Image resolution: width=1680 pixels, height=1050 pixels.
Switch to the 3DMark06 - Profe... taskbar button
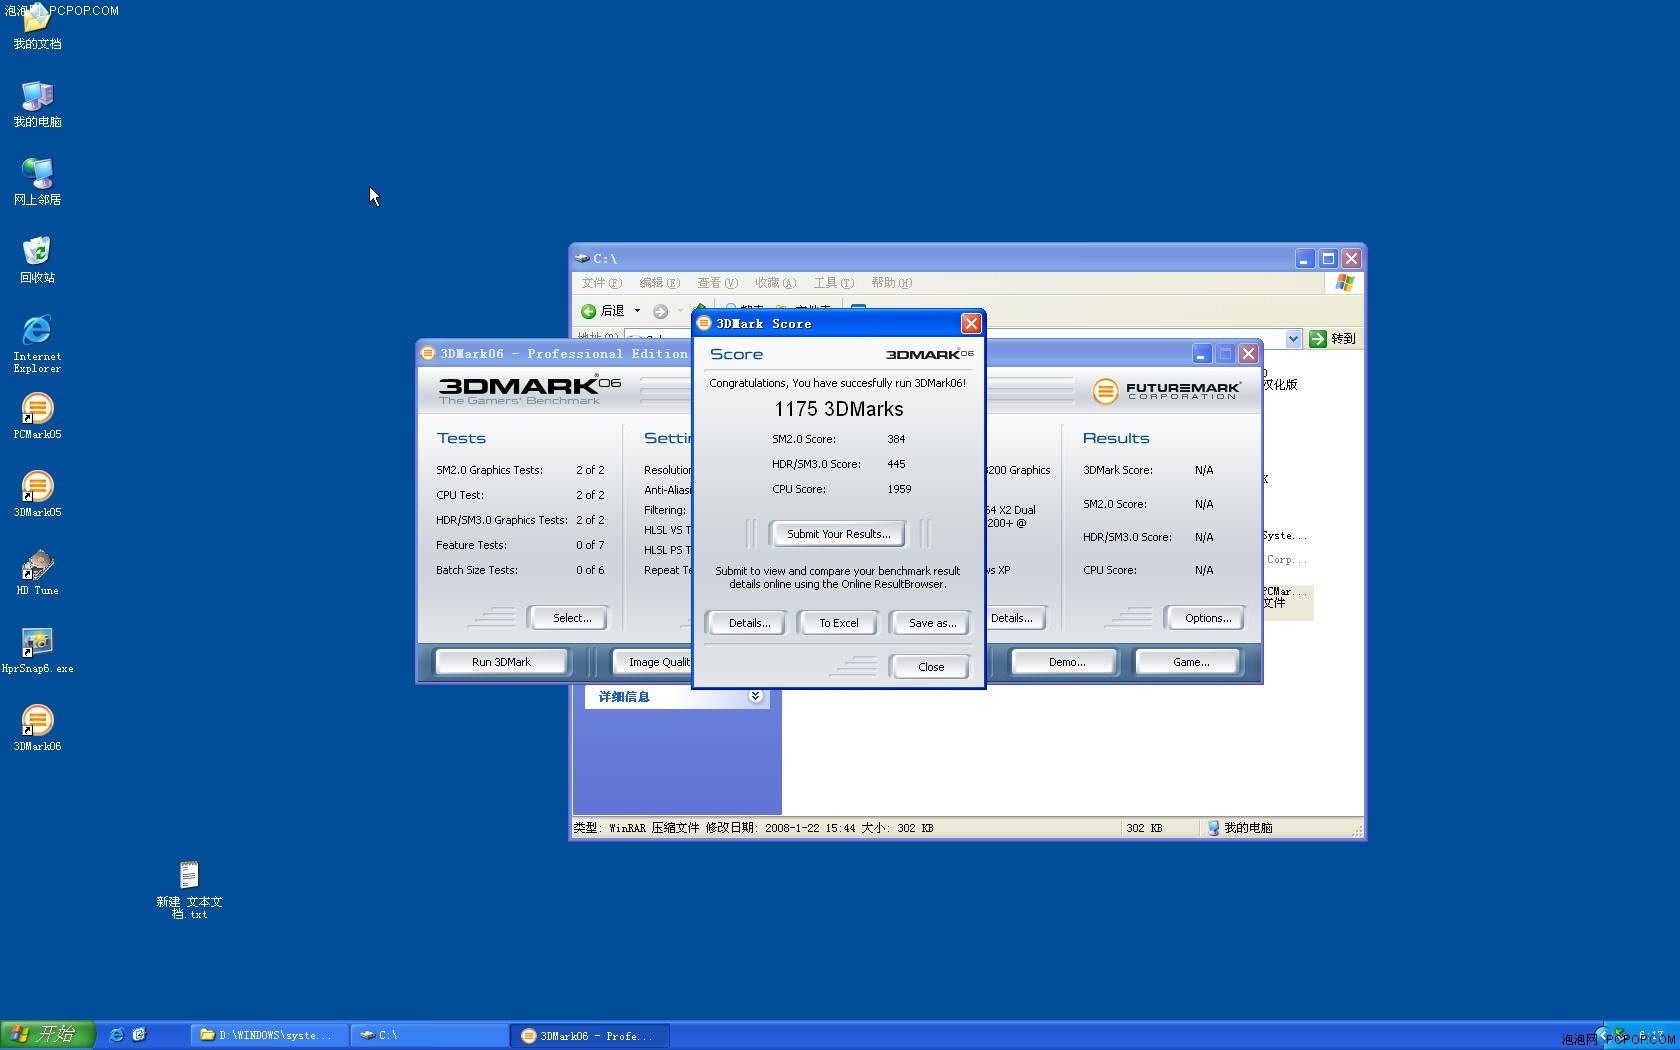click(590, 1036)
